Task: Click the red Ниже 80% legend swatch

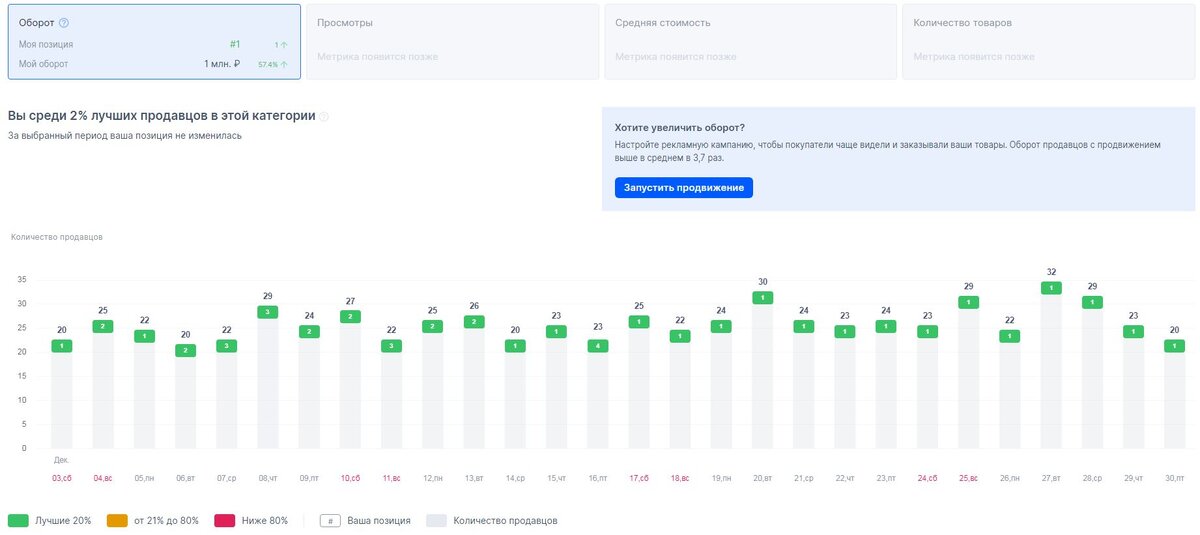Action: pos(227,521)
